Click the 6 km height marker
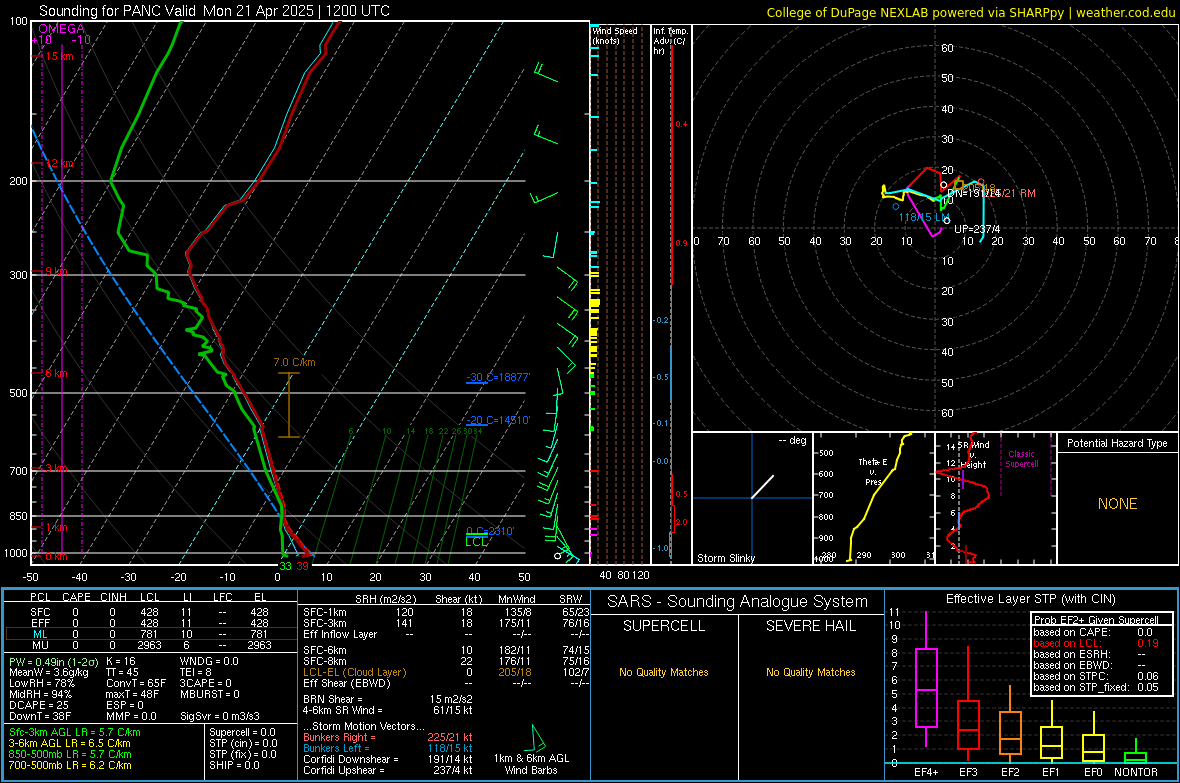The height and width of the screenshot is (783, 1180). click(x=56, y=373)
